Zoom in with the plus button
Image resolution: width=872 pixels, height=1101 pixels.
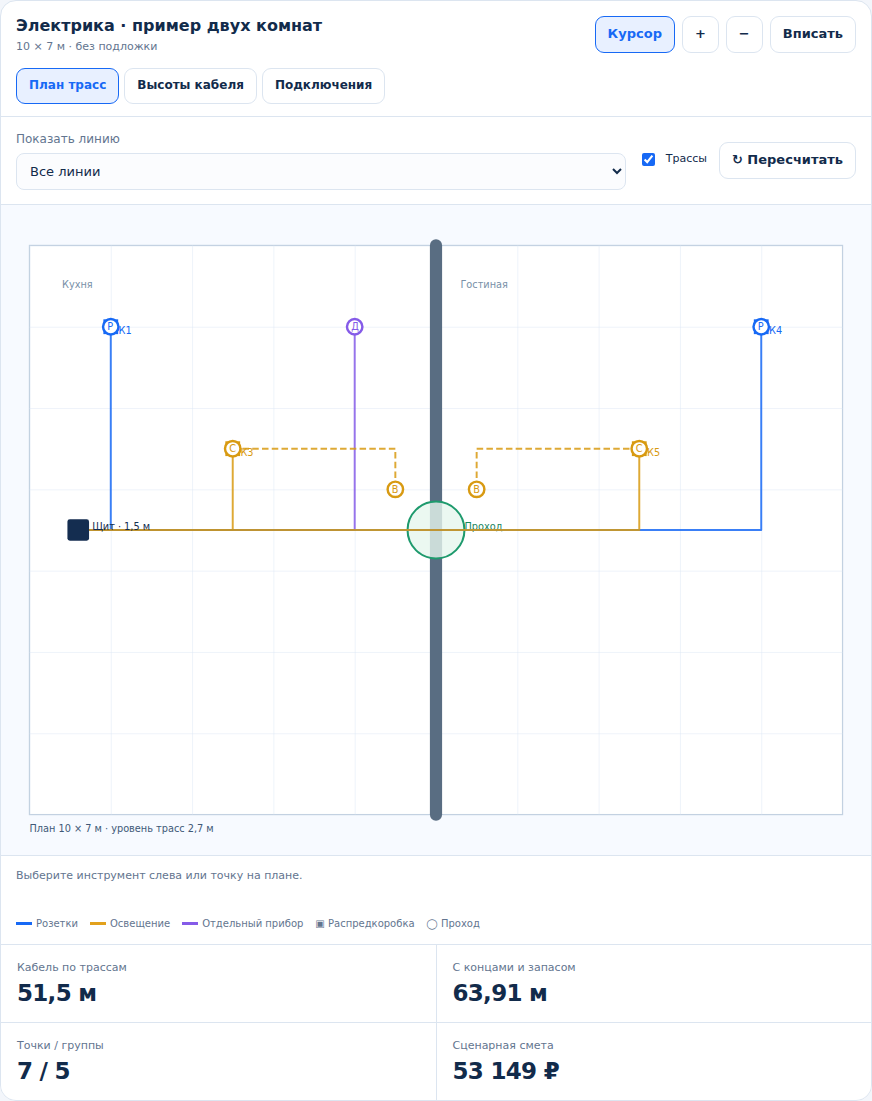click(x=700, y=34)
